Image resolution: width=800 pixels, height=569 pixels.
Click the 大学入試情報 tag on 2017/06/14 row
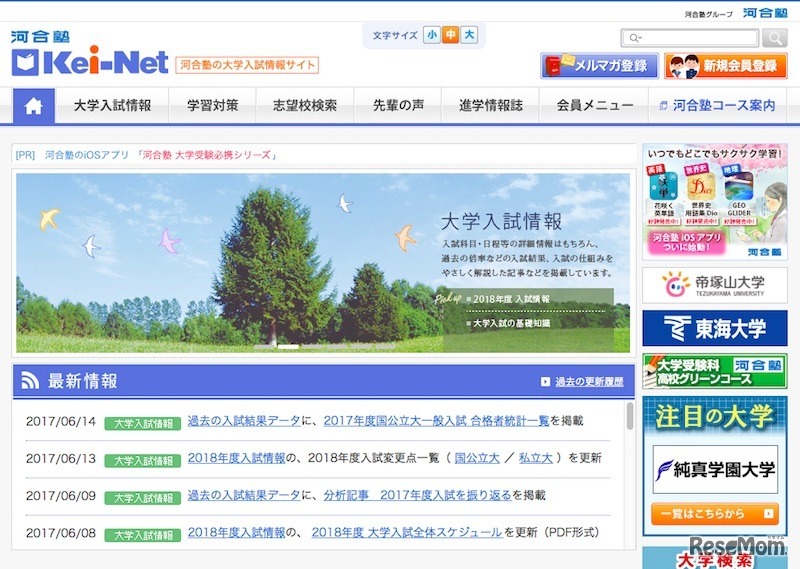(x=143, y=424)
